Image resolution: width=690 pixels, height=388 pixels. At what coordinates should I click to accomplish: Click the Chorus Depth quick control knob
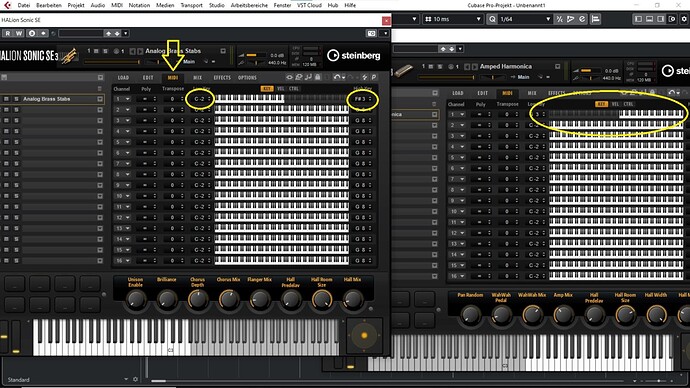(198, 299)
